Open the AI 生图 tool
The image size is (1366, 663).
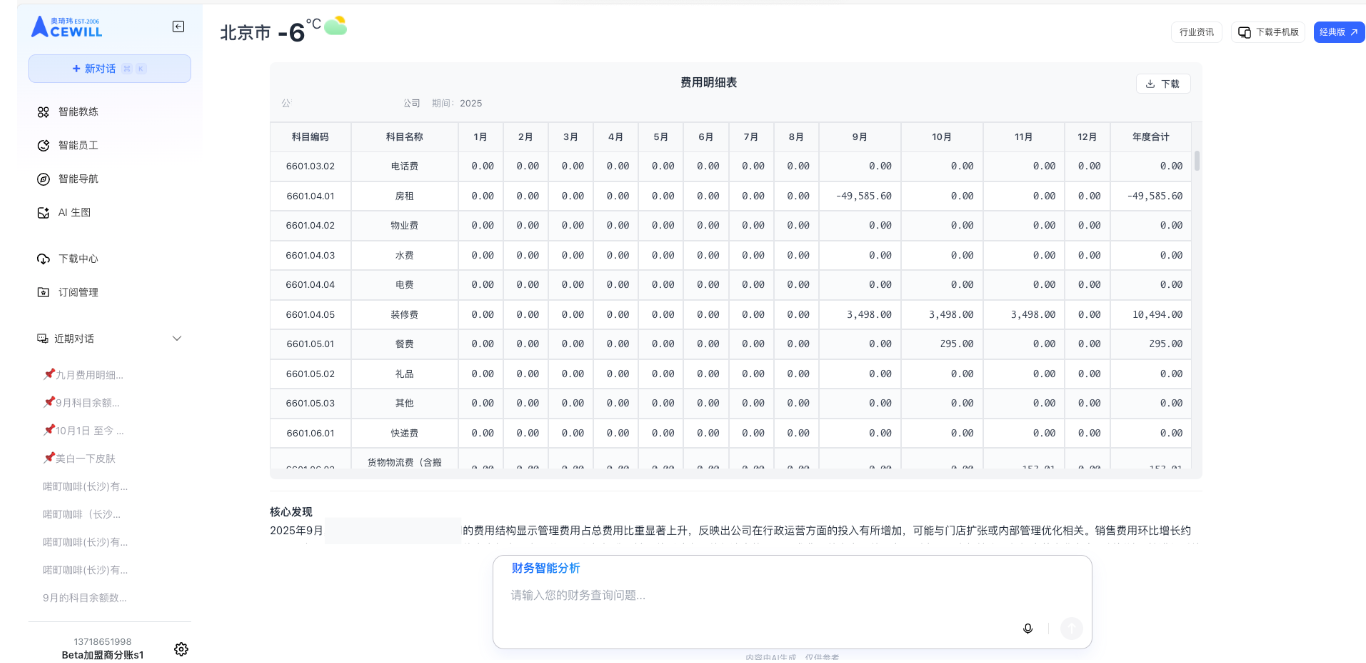[74, 213]
